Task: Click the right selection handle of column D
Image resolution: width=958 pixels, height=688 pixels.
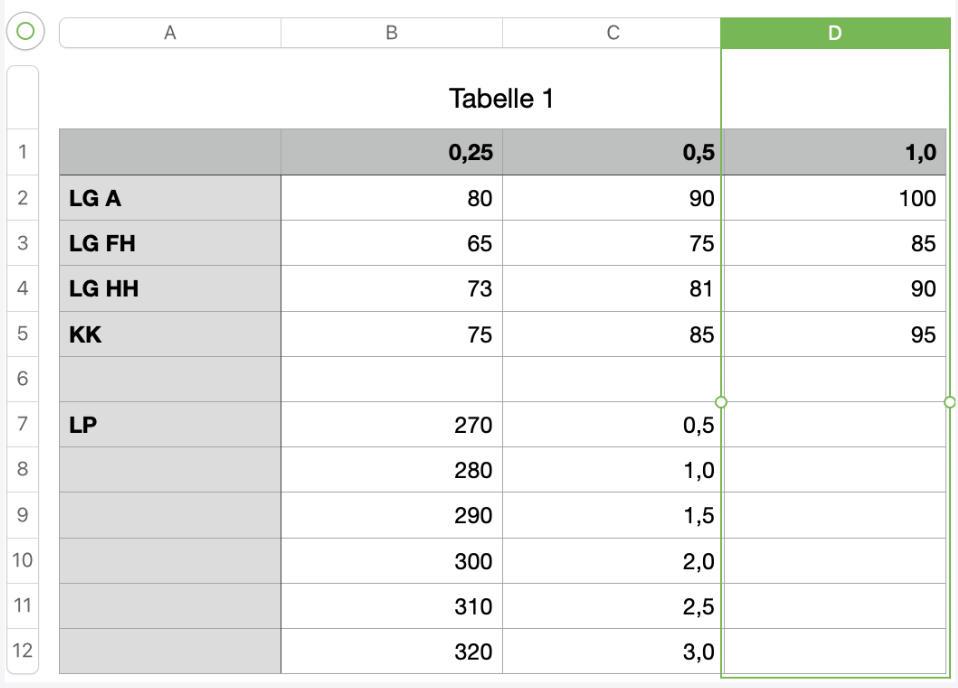Action: click(949, 402)
